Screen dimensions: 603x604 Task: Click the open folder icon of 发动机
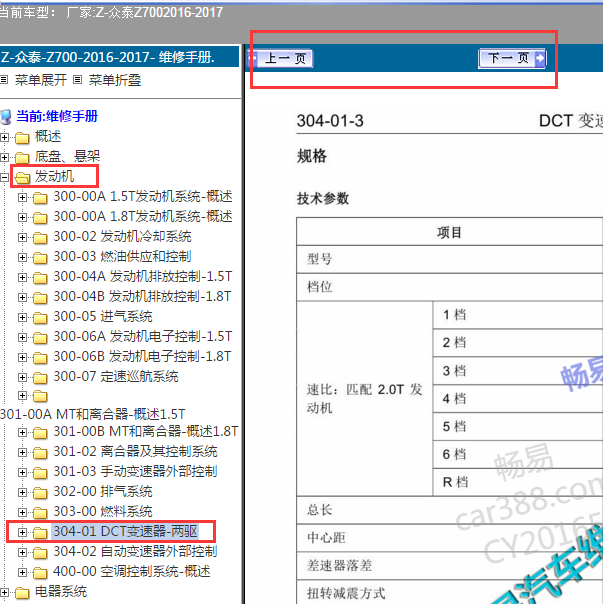pos(22,177)
